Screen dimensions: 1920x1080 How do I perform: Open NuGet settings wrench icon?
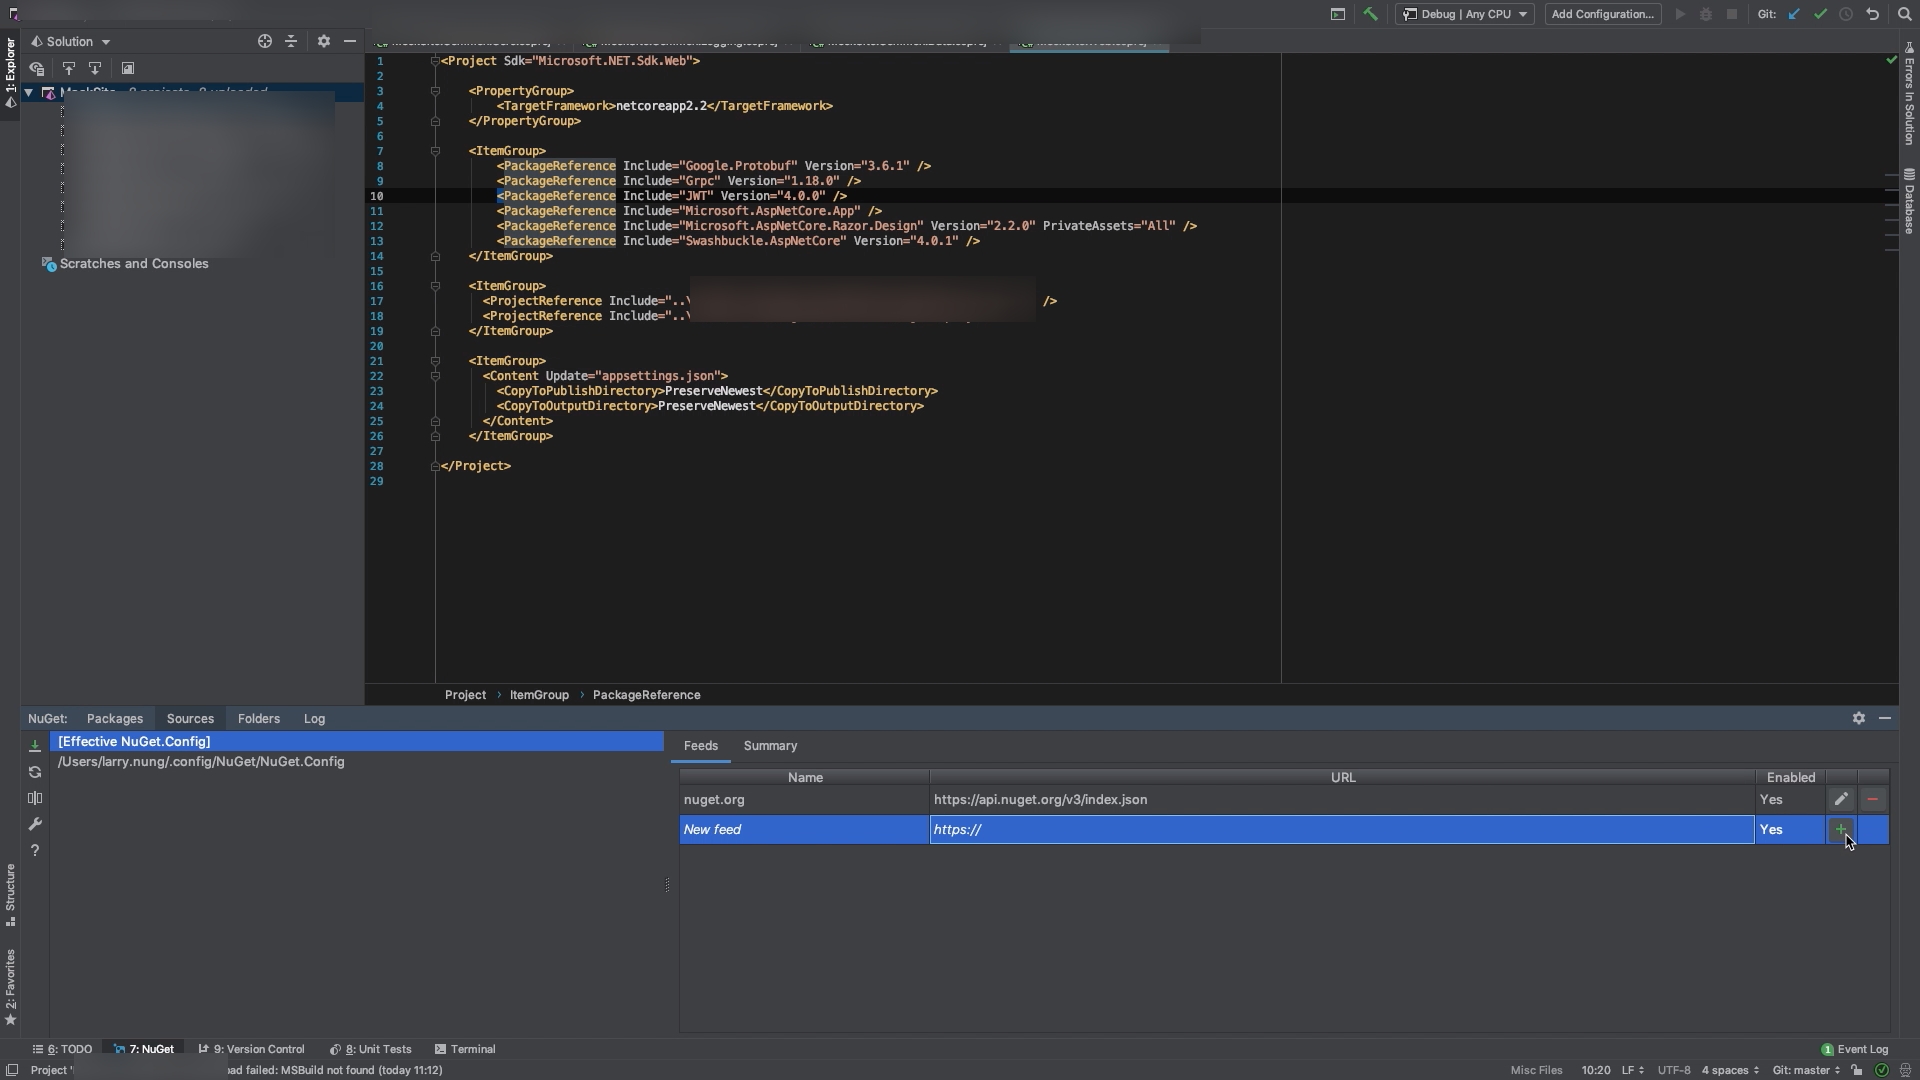point(35,824)
